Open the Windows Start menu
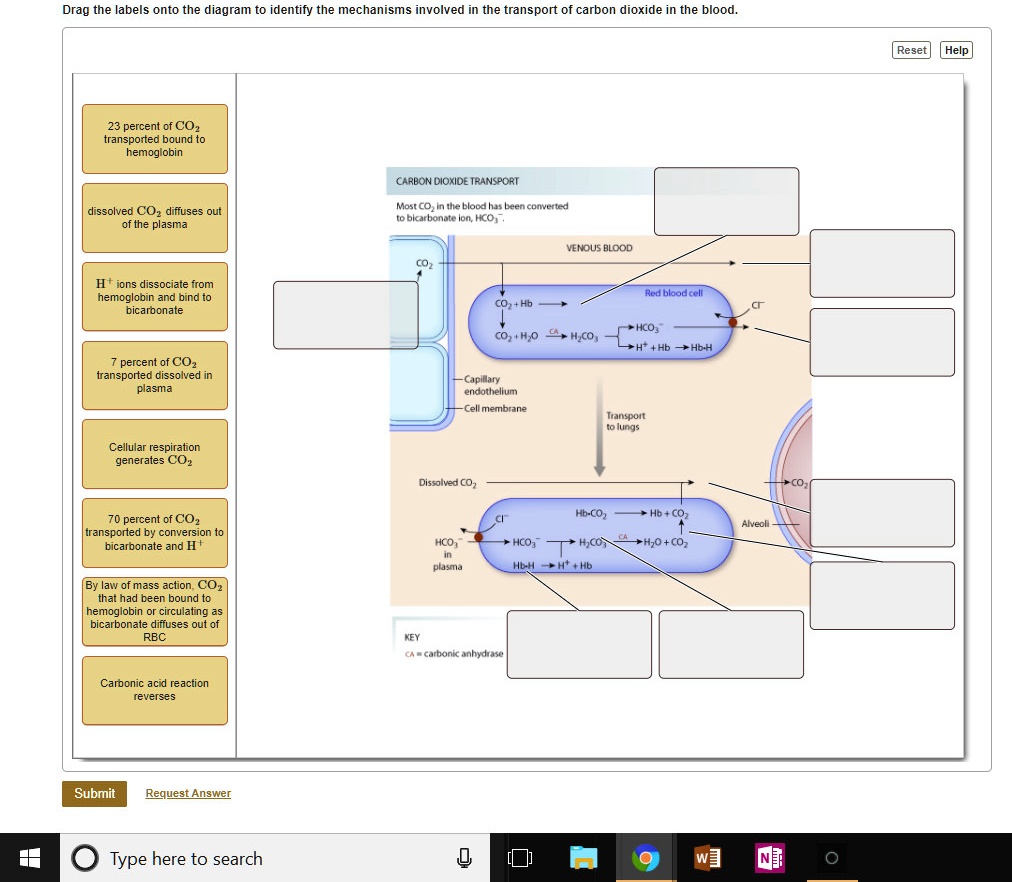This screenshot has height=882, width=1012. 29,858
